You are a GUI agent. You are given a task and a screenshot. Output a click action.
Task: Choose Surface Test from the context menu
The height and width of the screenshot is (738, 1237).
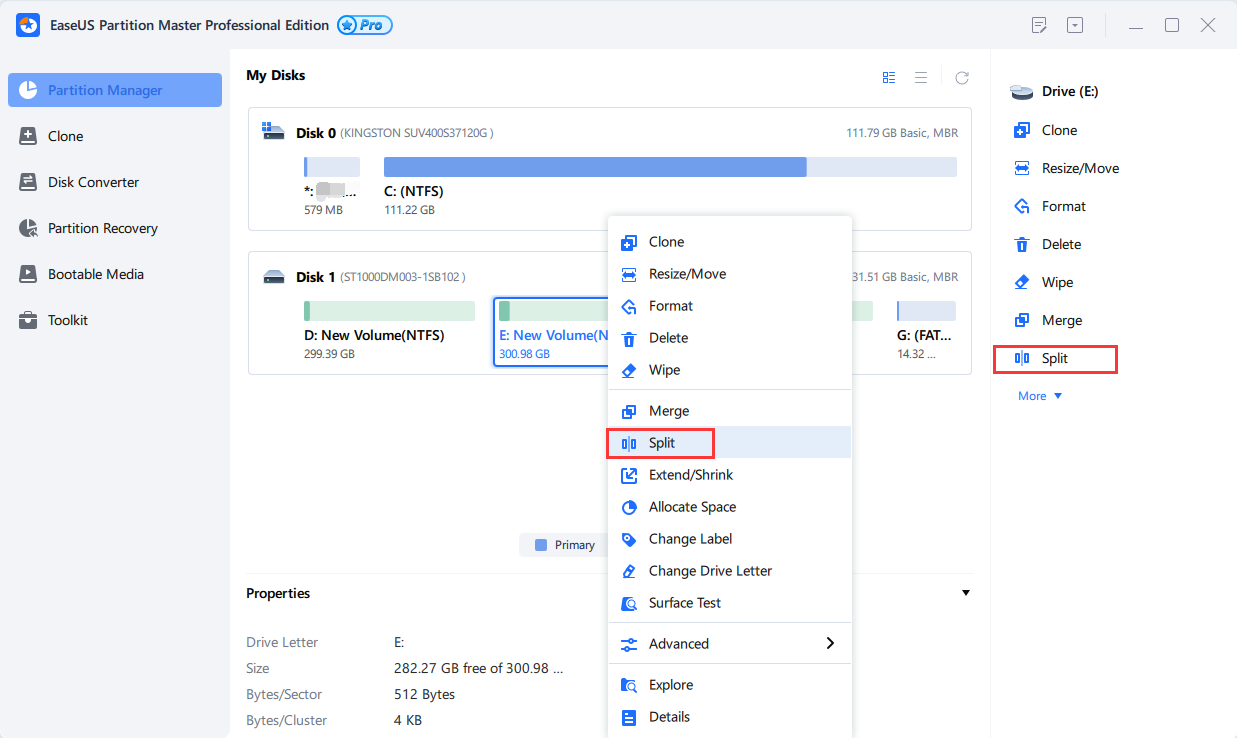[x=684, y=603]
